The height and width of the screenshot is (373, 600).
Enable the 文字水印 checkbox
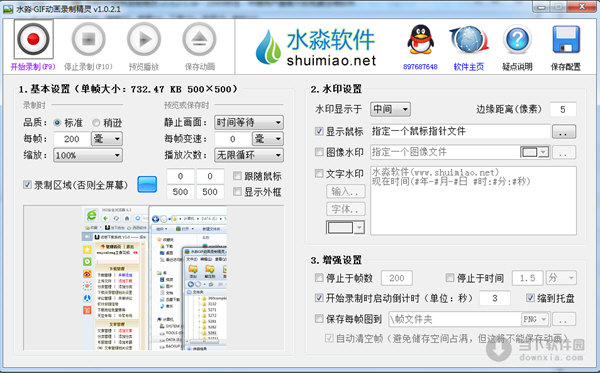pos(319,173)
